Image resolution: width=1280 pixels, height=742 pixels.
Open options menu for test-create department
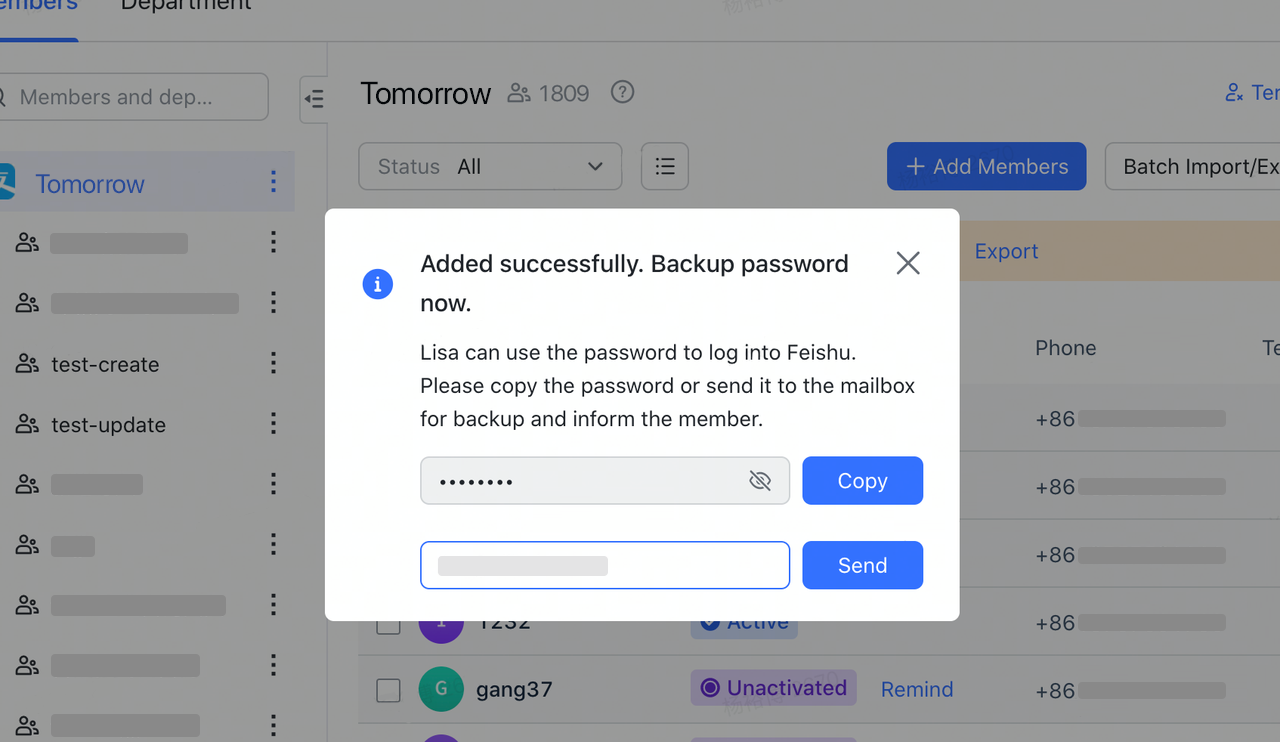(273, 363)
